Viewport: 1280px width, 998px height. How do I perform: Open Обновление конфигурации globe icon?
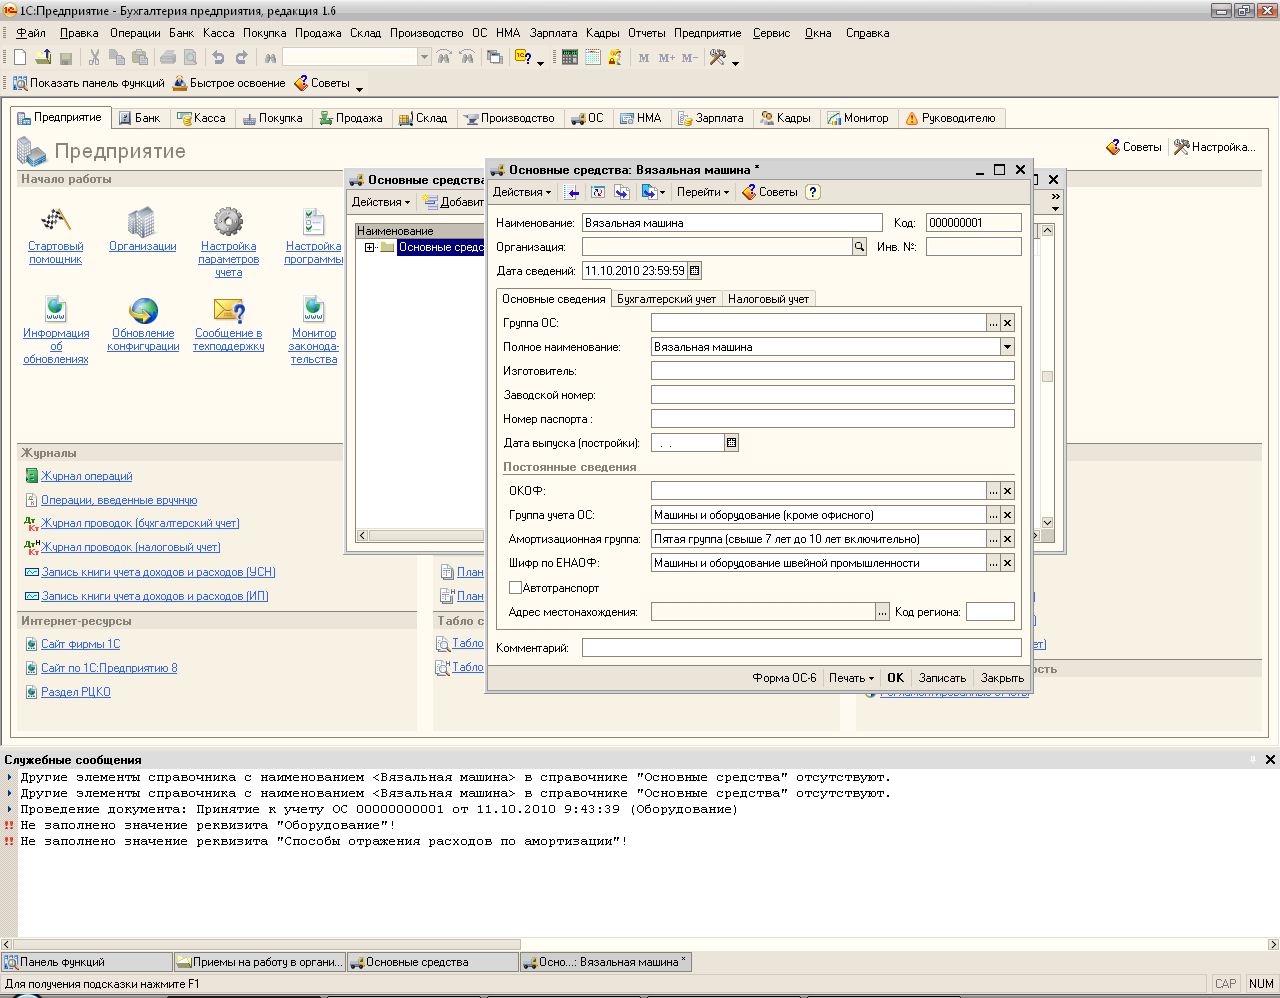[143, 310]
